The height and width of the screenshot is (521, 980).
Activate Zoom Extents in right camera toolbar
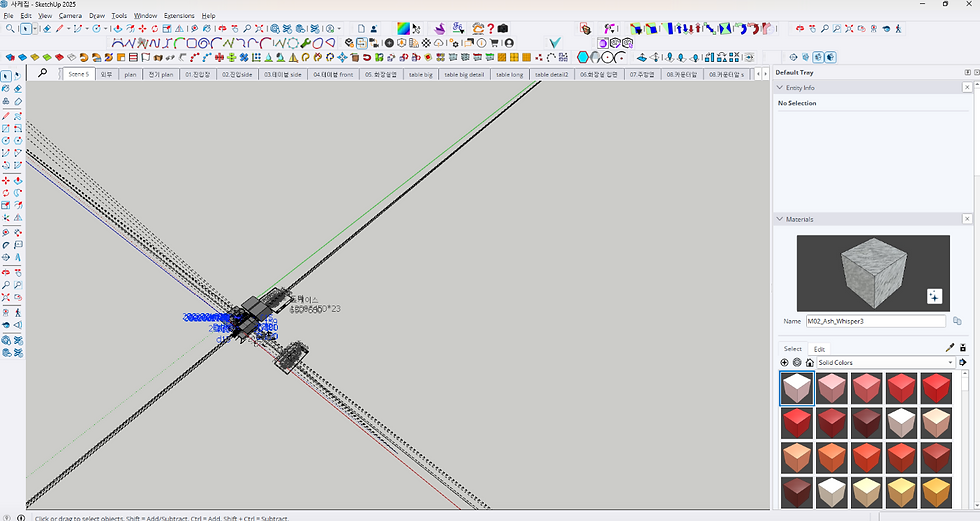pos(849,29)
